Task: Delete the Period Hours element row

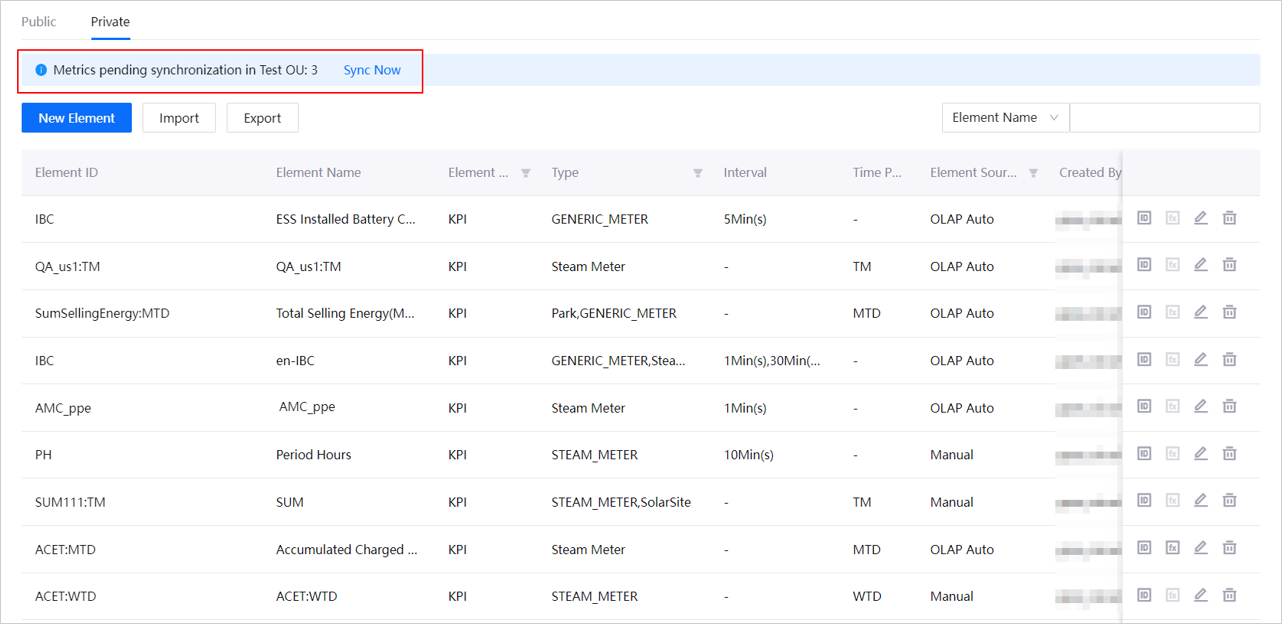Action: coord(1229,454)
